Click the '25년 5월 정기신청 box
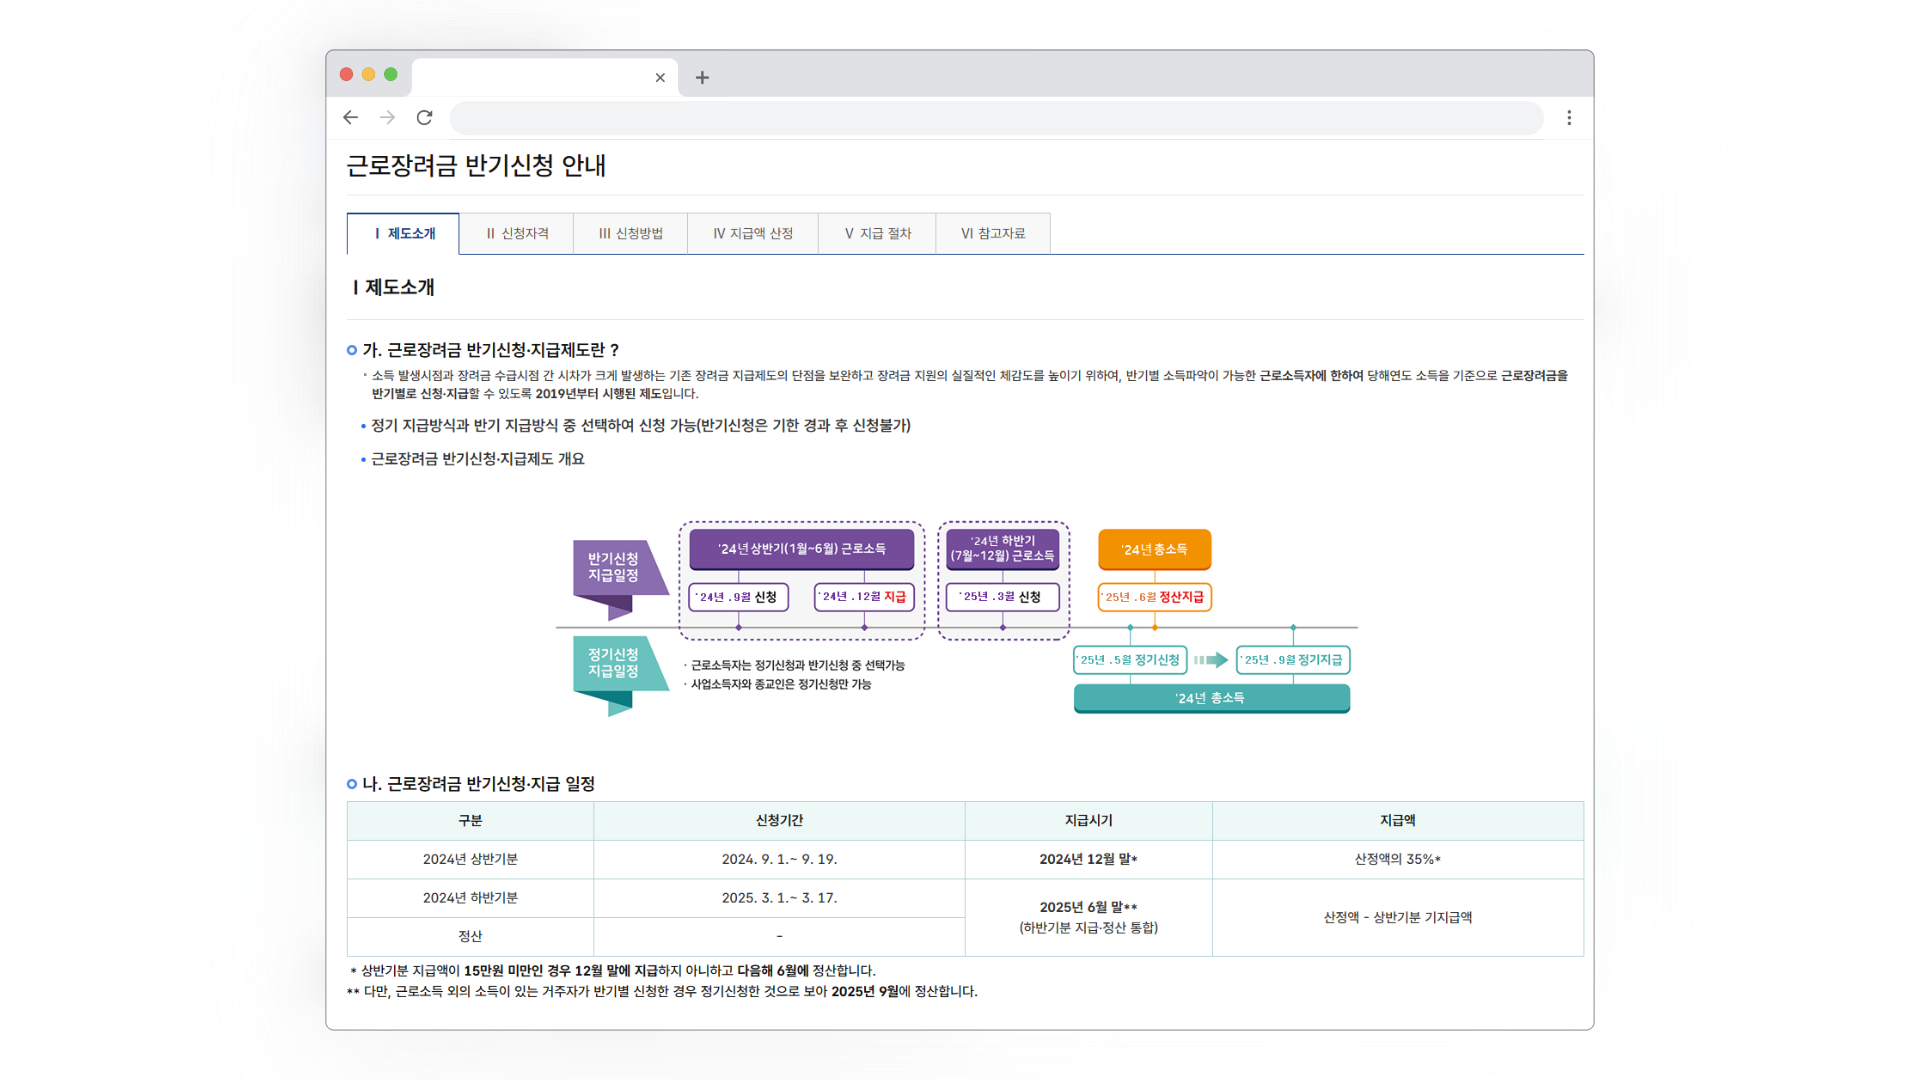This screenshot has height=1080, width=1920. point(1130,660)
